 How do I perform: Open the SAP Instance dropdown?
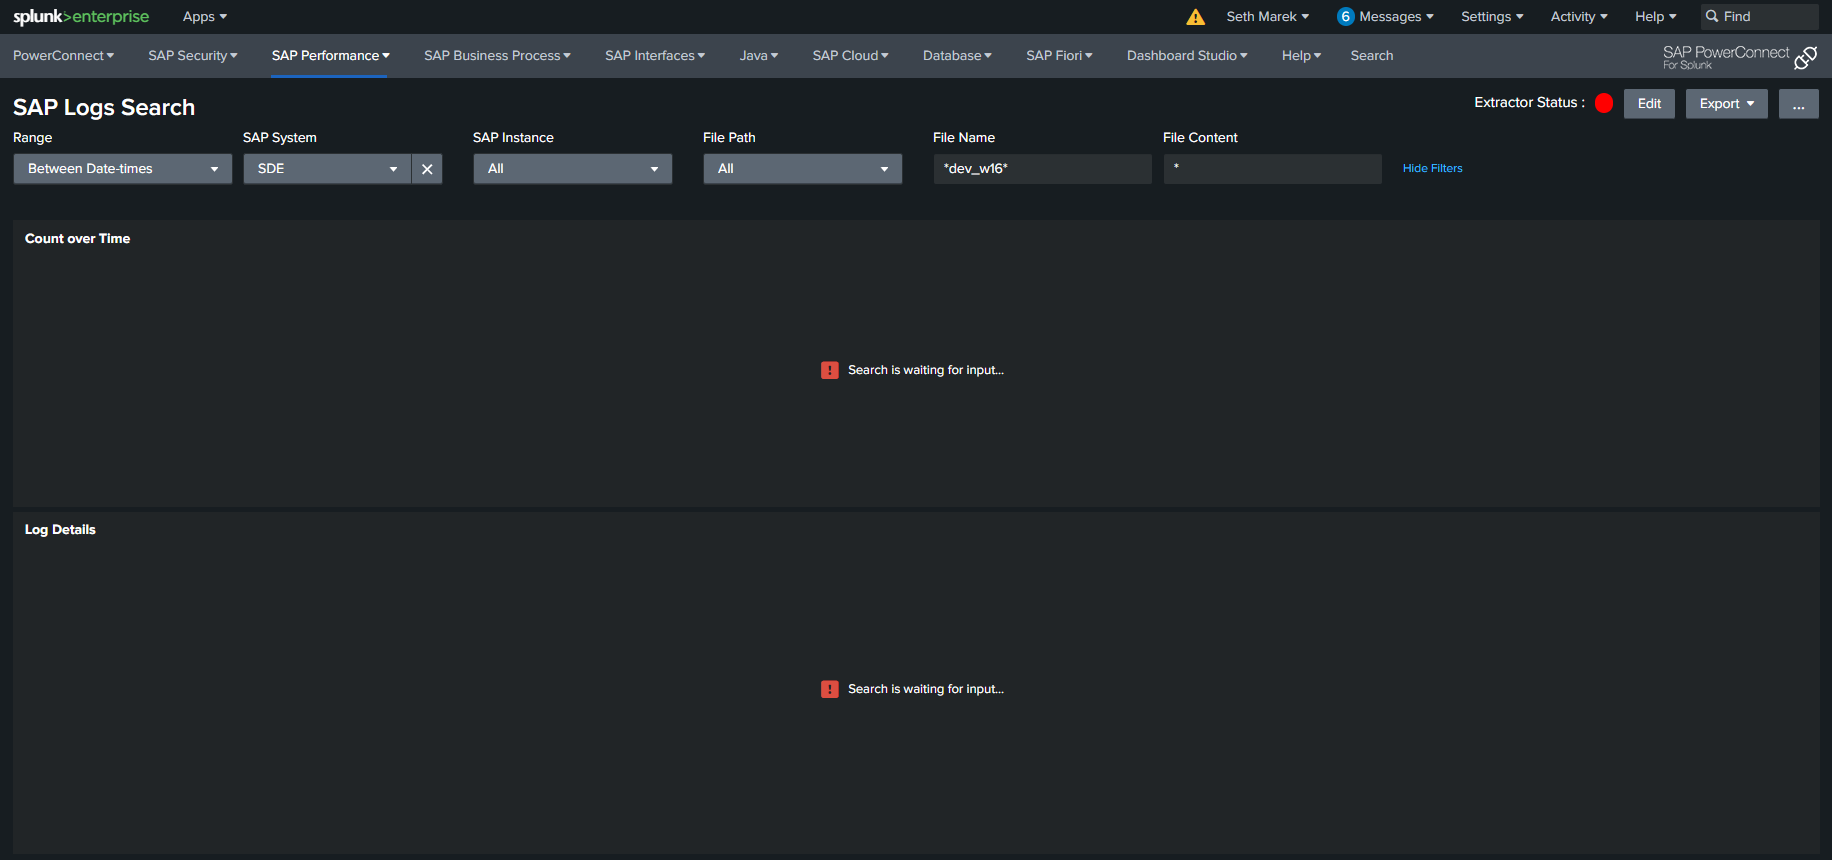572,169
